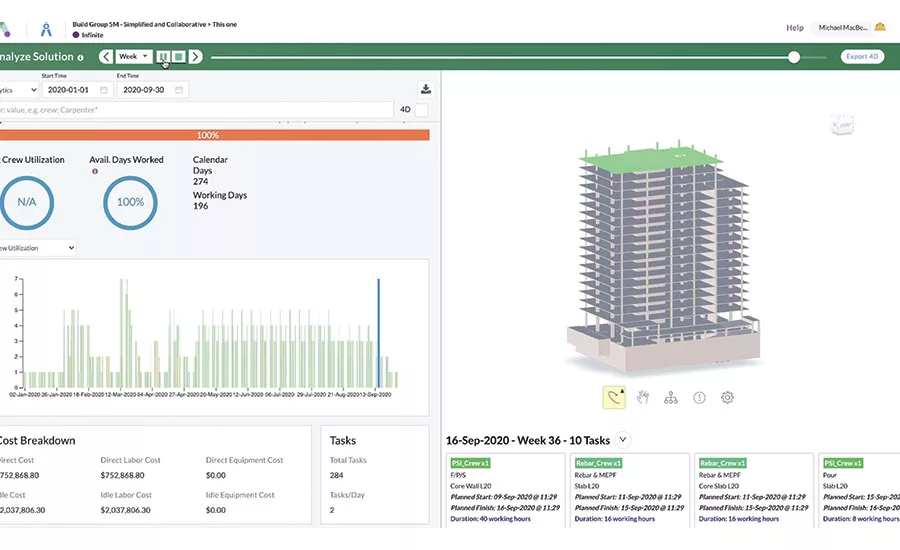Click the timeline slider handle
Viewport: 900px width, 550px height.
[794, 57]
